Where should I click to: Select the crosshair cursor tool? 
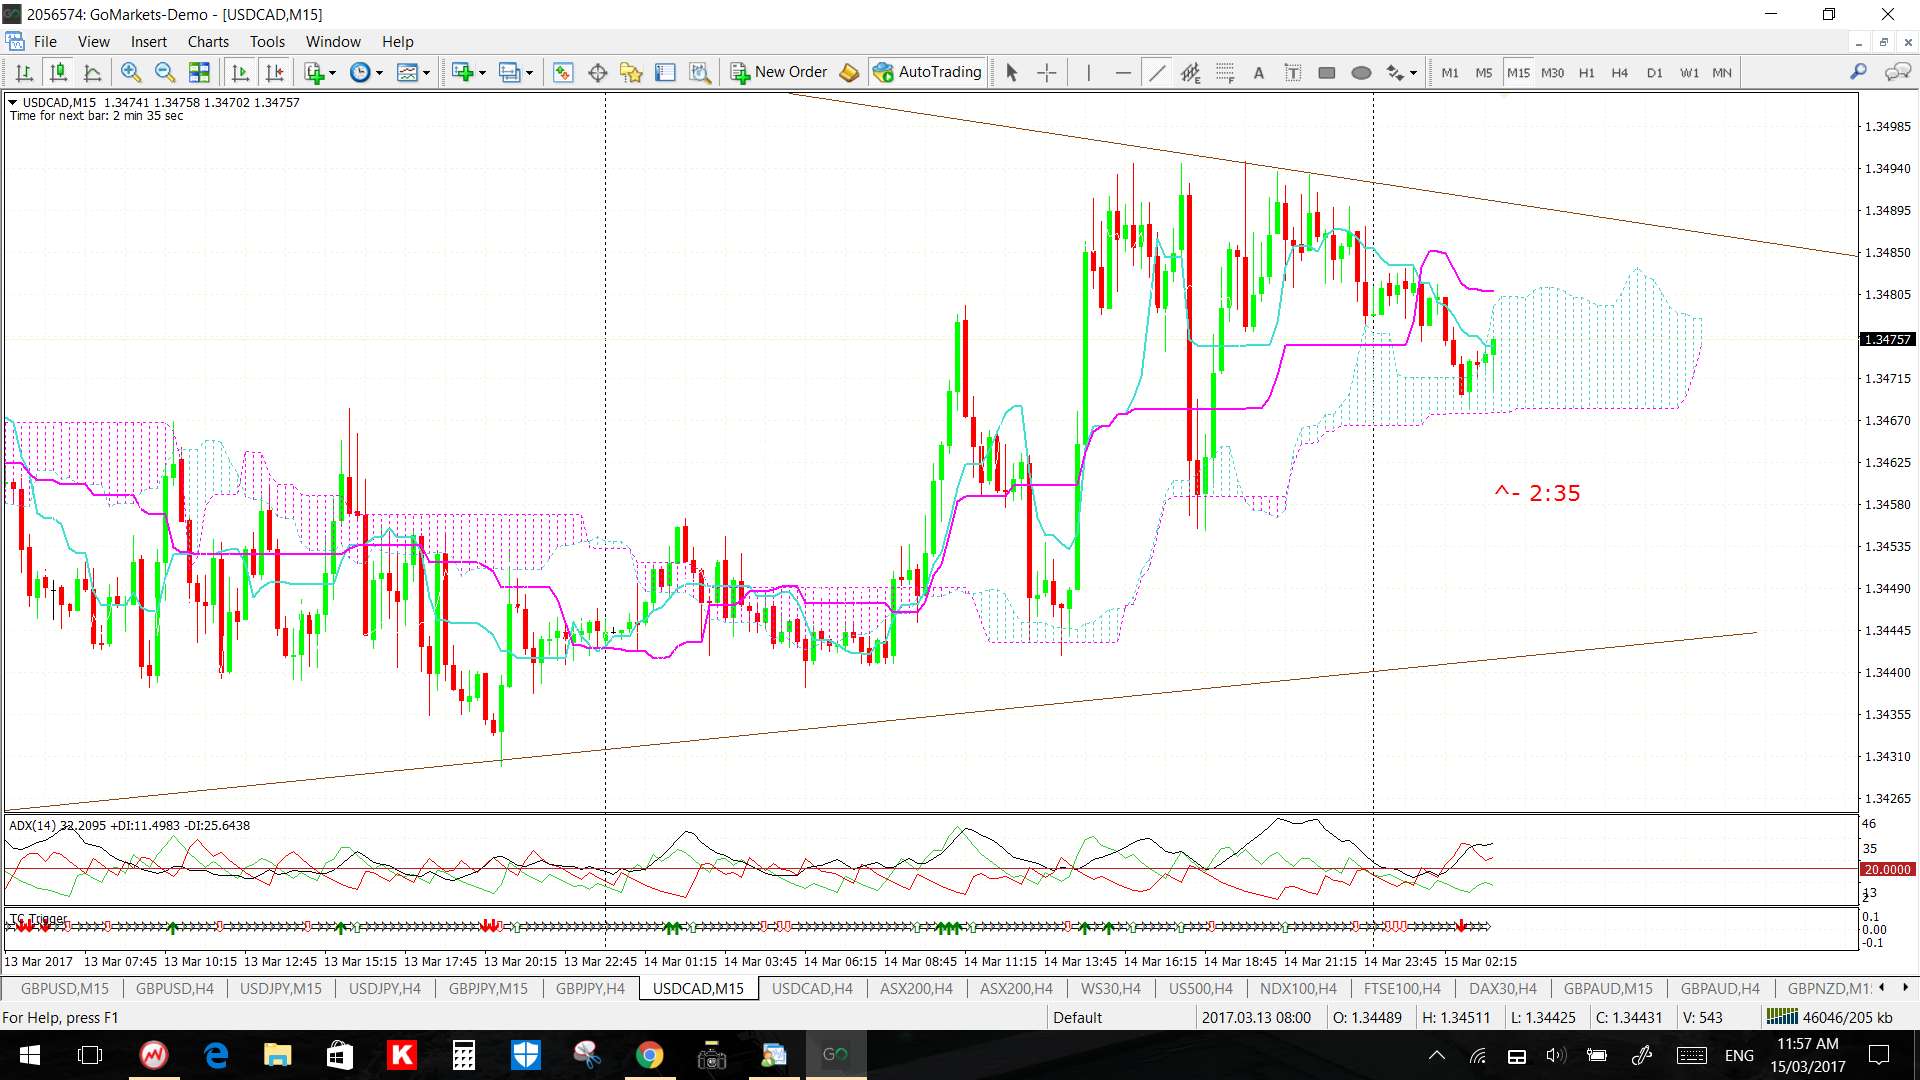click(x=1046, y=72)
